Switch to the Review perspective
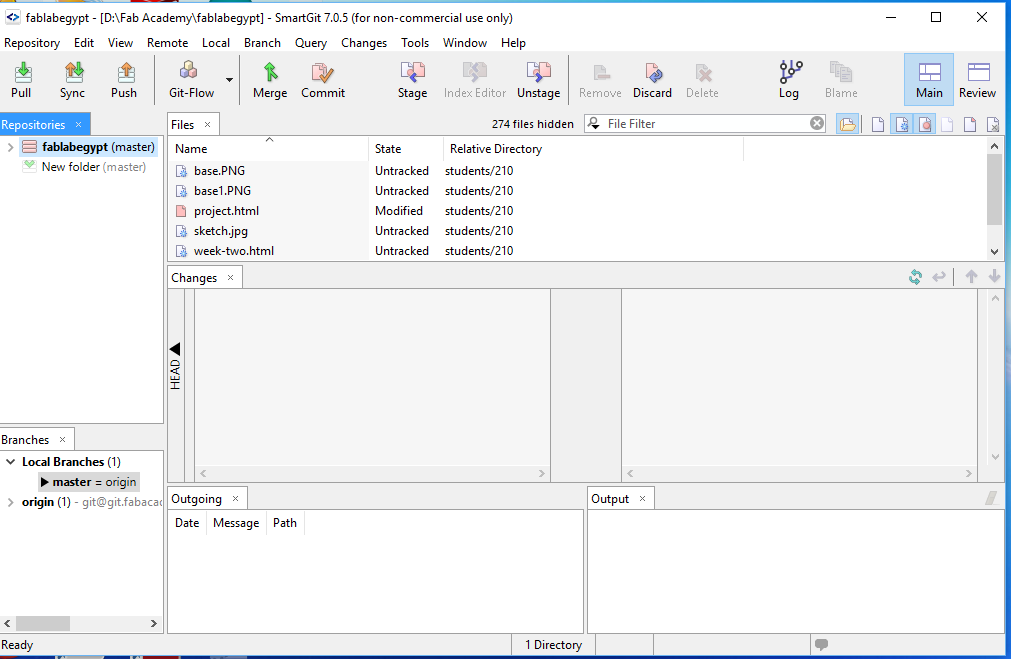Screen dimensions: 1011x659 977,80
